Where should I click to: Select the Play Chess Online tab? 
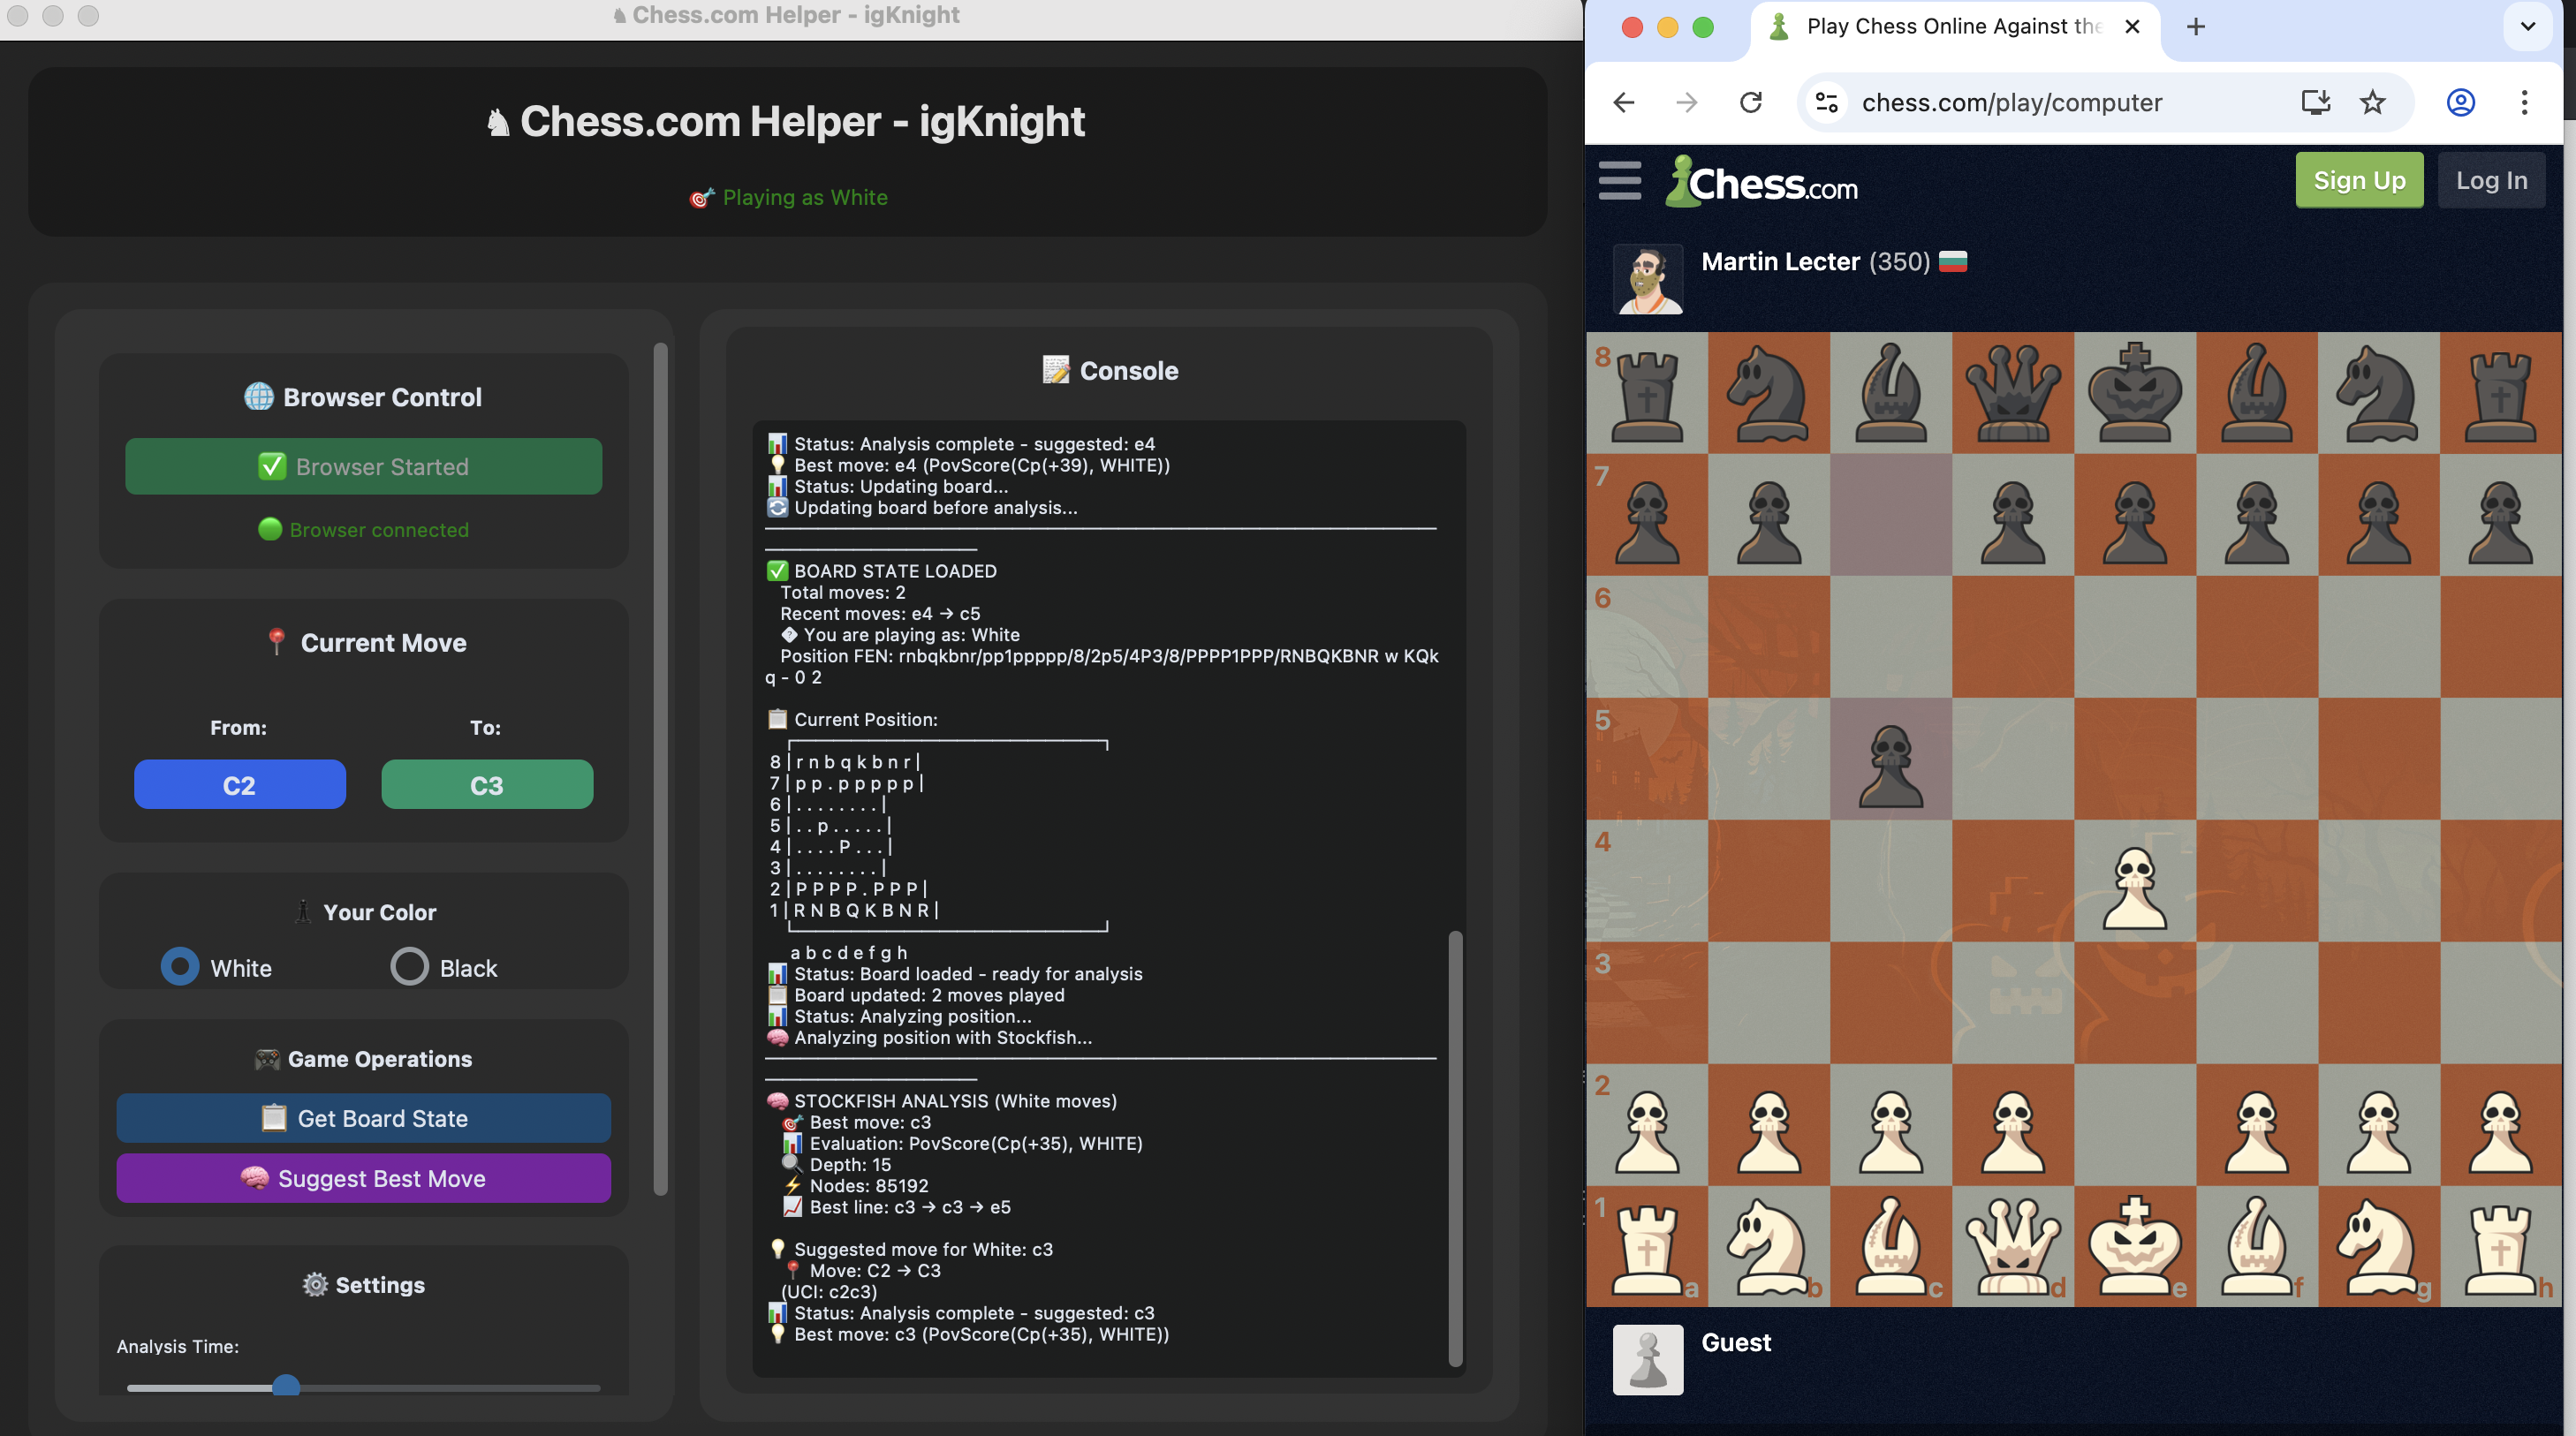(1940, 27)
